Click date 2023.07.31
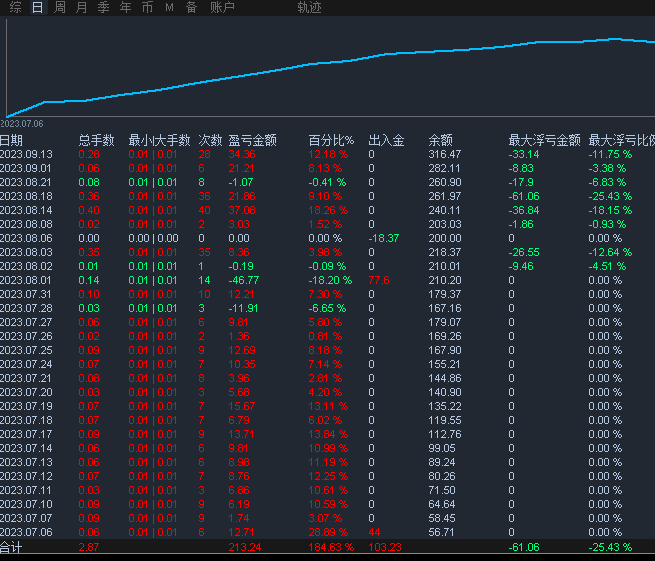Image resolution: width=655 pixels, height=561 pixels. 25,294
